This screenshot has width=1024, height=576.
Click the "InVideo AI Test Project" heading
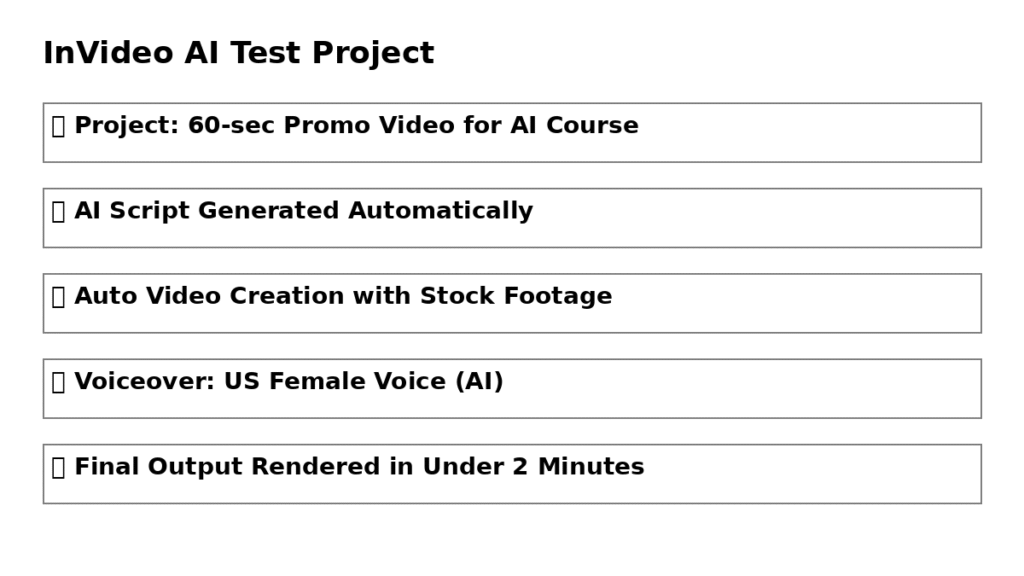pos(238,53)
